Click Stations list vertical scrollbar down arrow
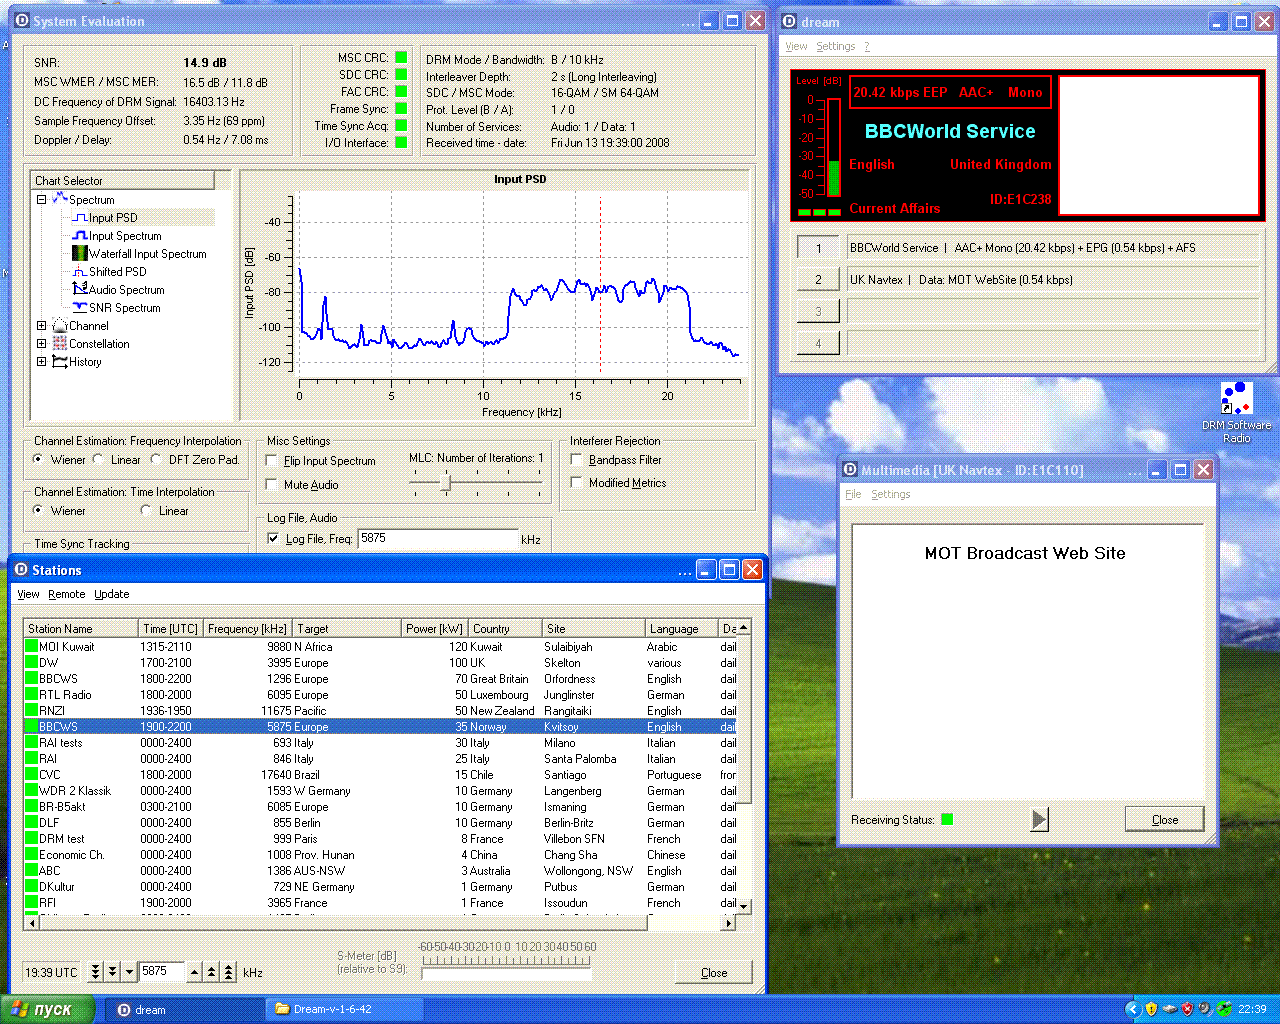This screenshot has width=1280, height=1024. point(743,905)
